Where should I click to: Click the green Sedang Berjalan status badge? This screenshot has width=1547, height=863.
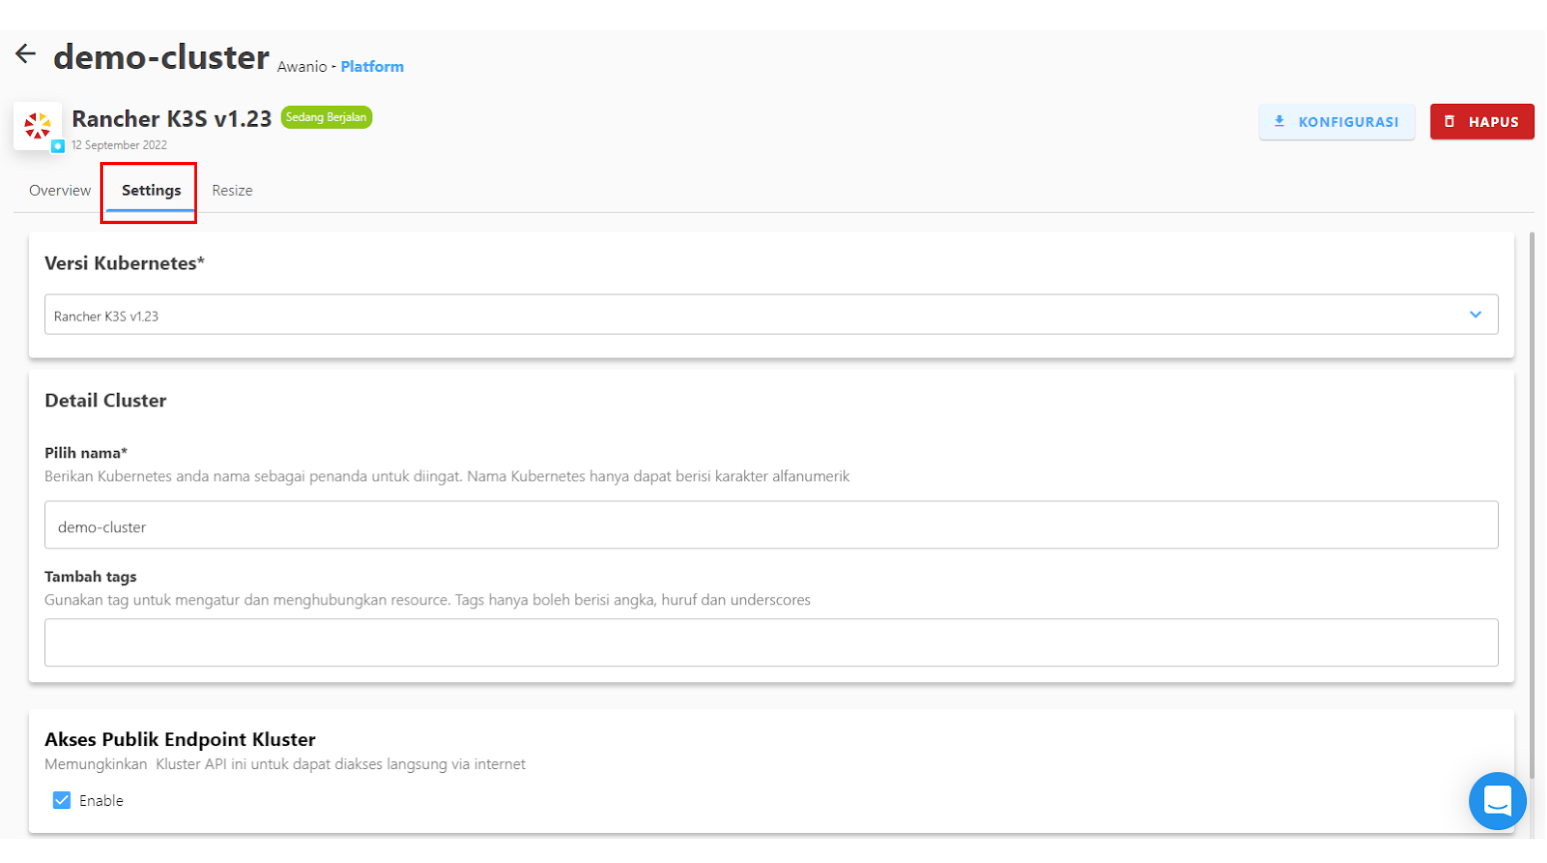[x=326, y=117]
